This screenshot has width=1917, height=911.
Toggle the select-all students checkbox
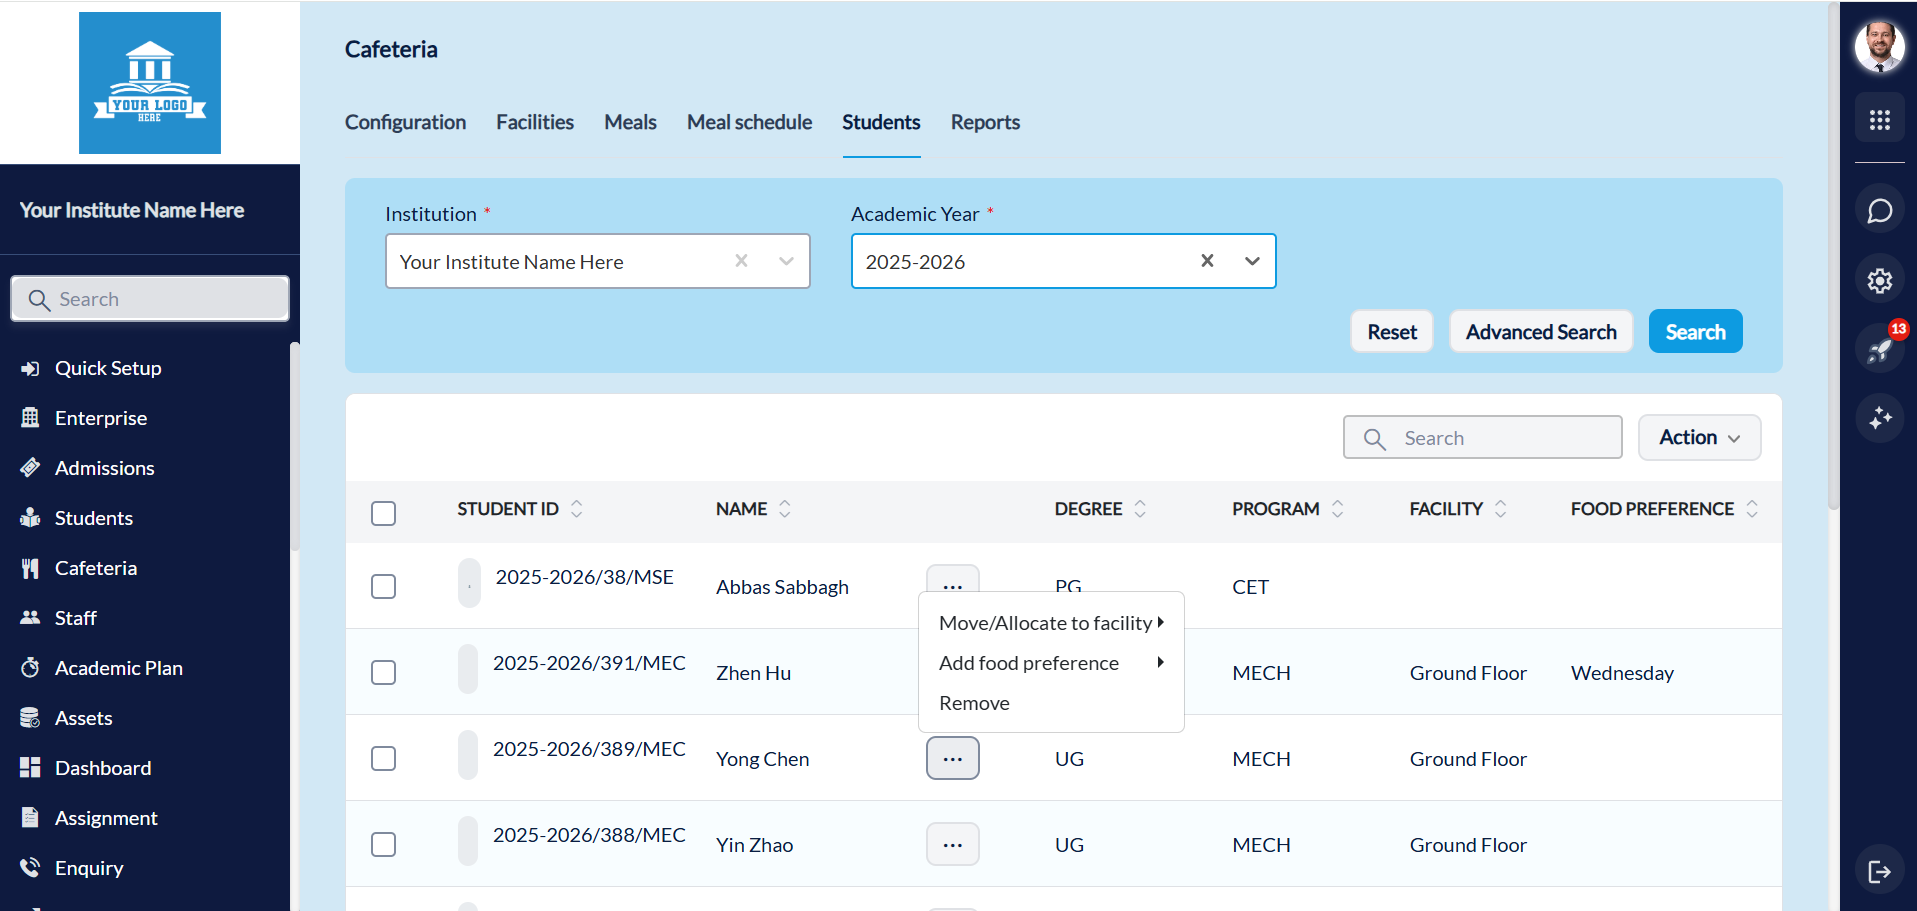pyautogui.click(x=383, y=513)
